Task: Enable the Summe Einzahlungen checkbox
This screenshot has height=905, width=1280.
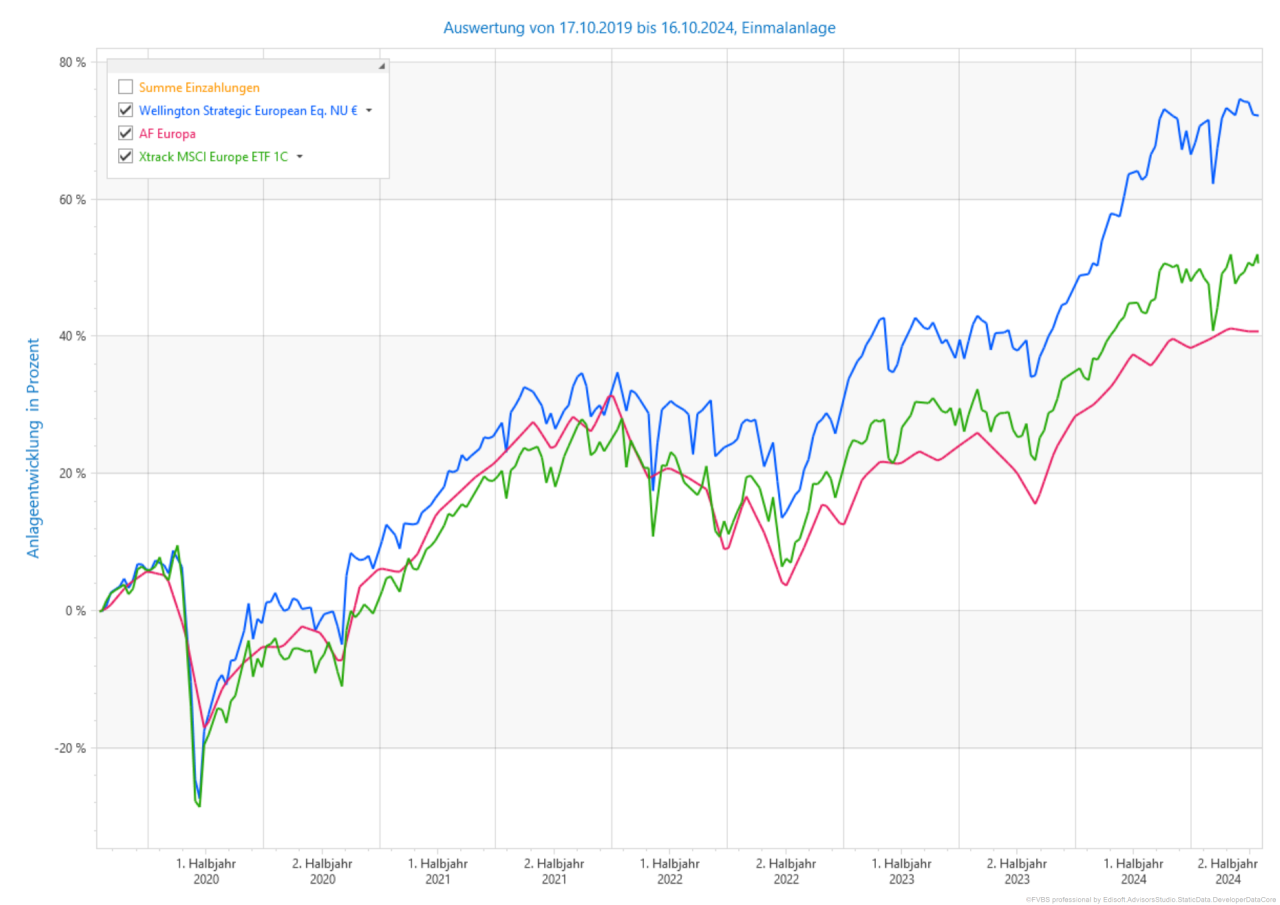Action: (126, 87)
